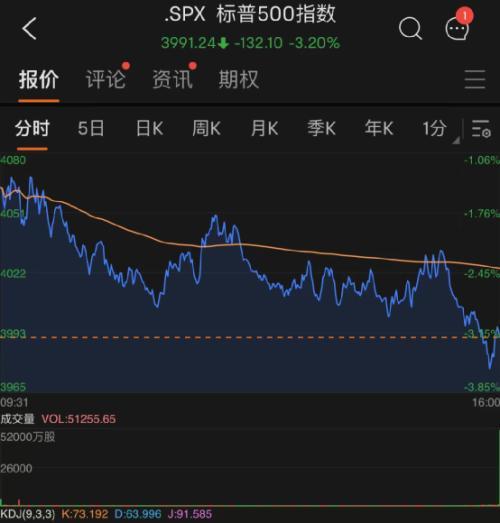The height and width of the screenshot is (523, 500).
Task: Tap the 16:00 end time label
Action: [x=486, y=403]
